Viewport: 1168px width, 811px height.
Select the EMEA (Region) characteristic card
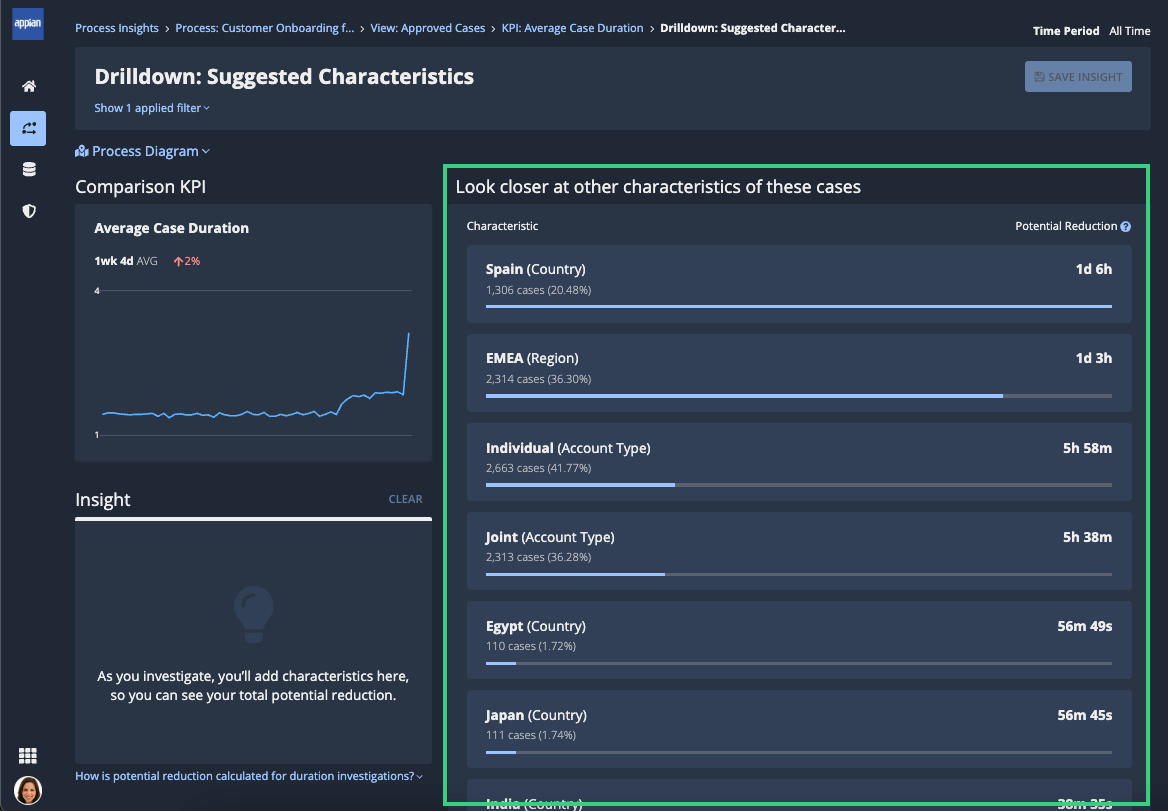point(799,373)
